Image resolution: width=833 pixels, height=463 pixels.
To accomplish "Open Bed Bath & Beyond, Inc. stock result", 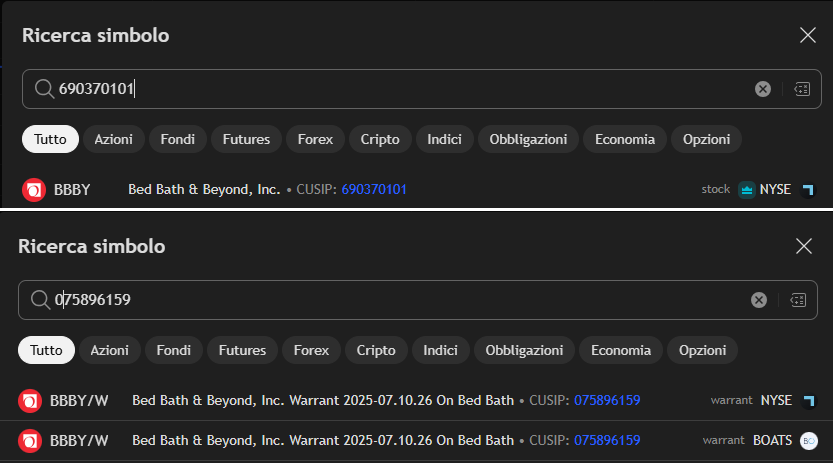I will pos(204,190).
